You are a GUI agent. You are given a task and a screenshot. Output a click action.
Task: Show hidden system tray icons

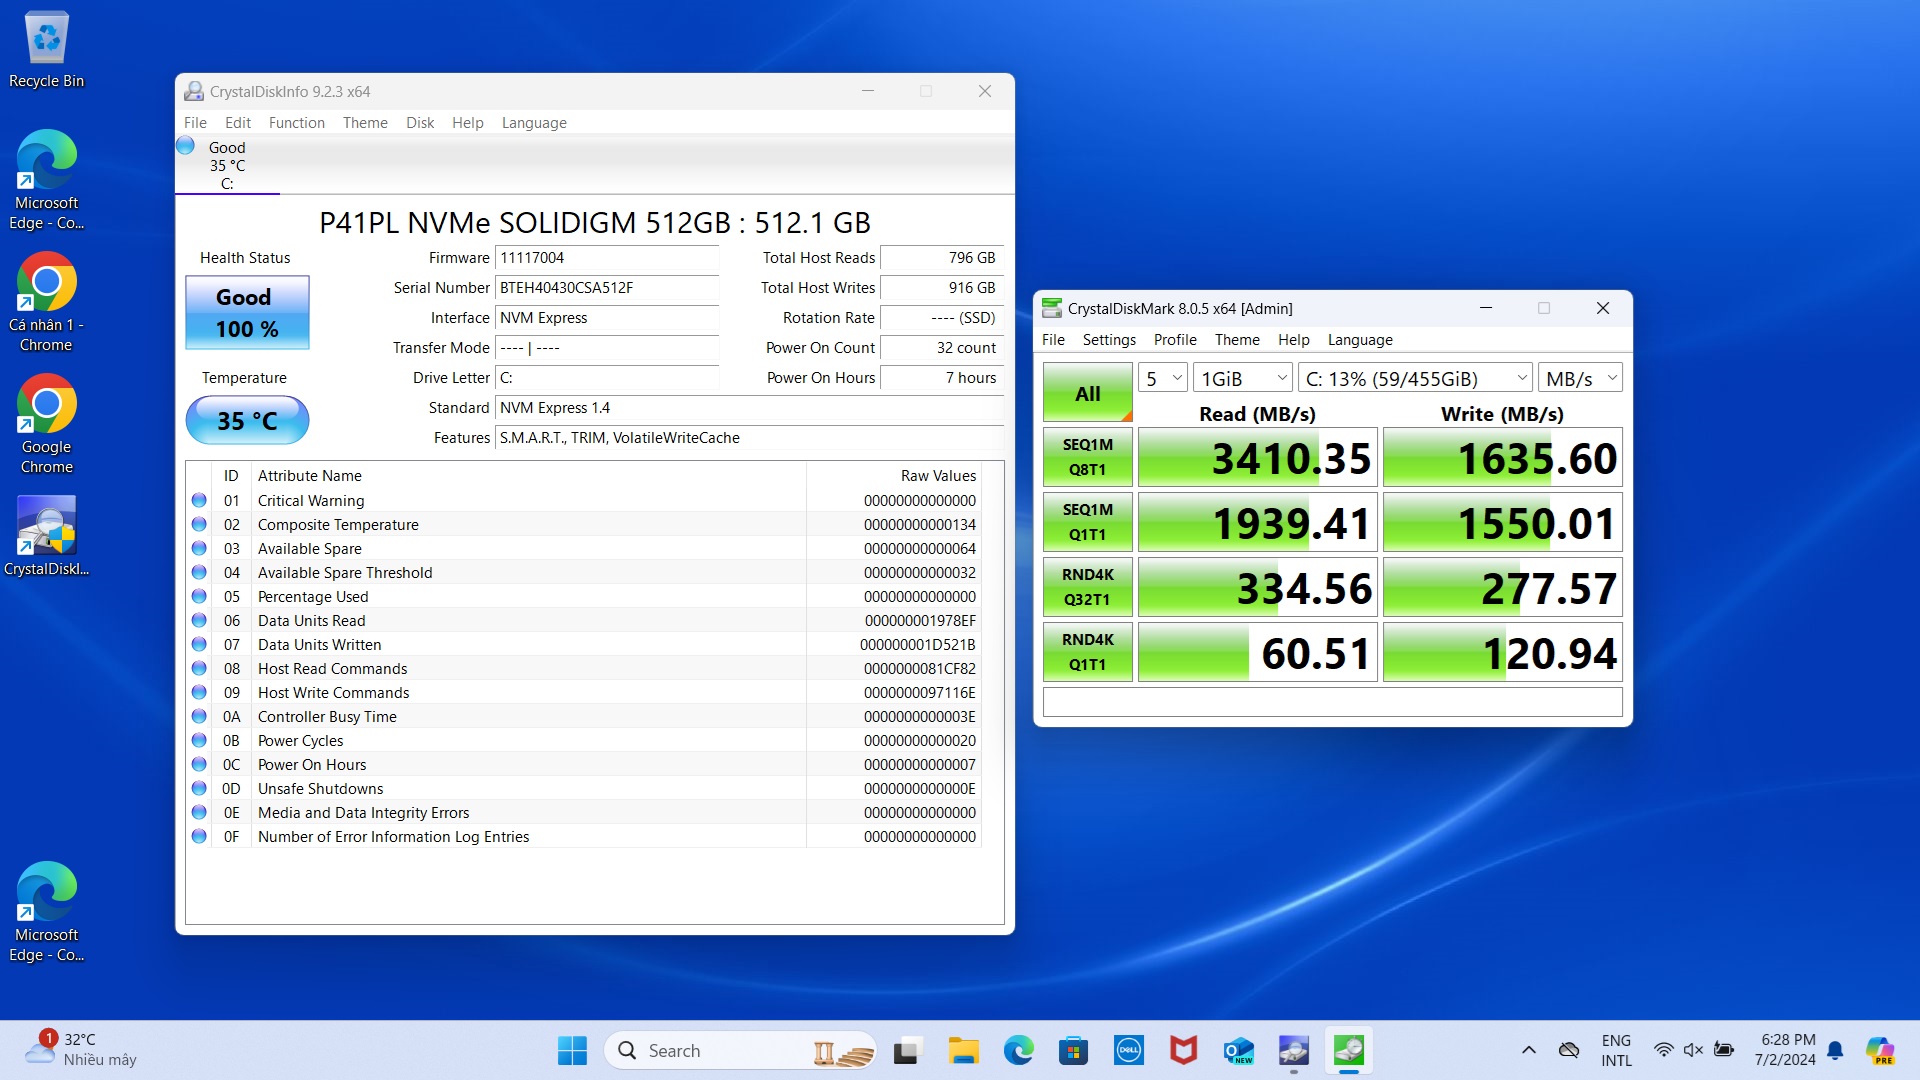(1528, 1050)
